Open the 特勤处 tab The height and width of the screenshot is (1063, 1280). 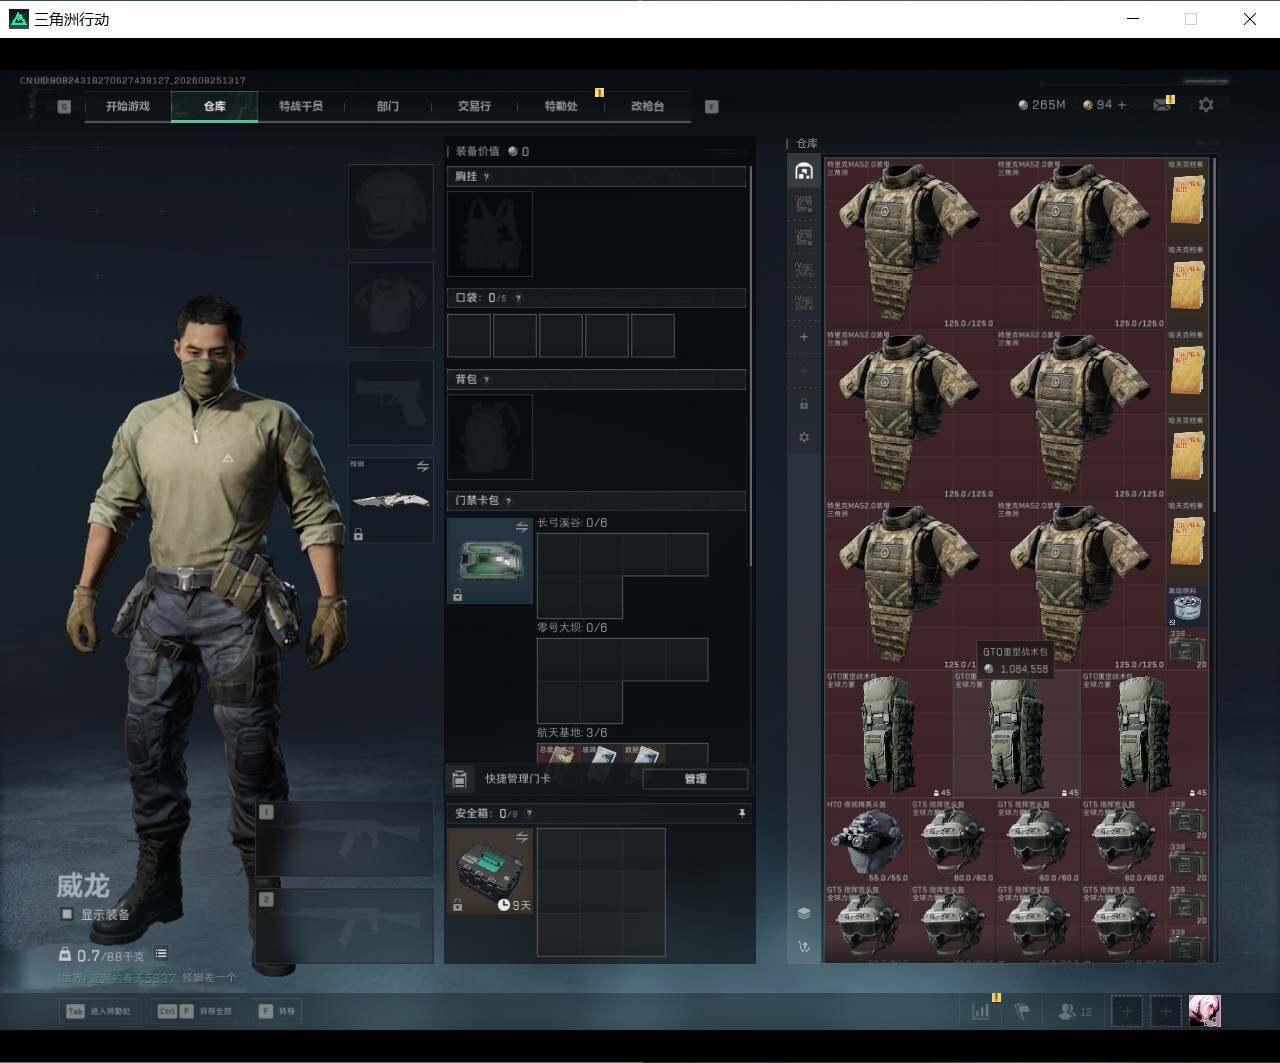click(x=561, y=106)
